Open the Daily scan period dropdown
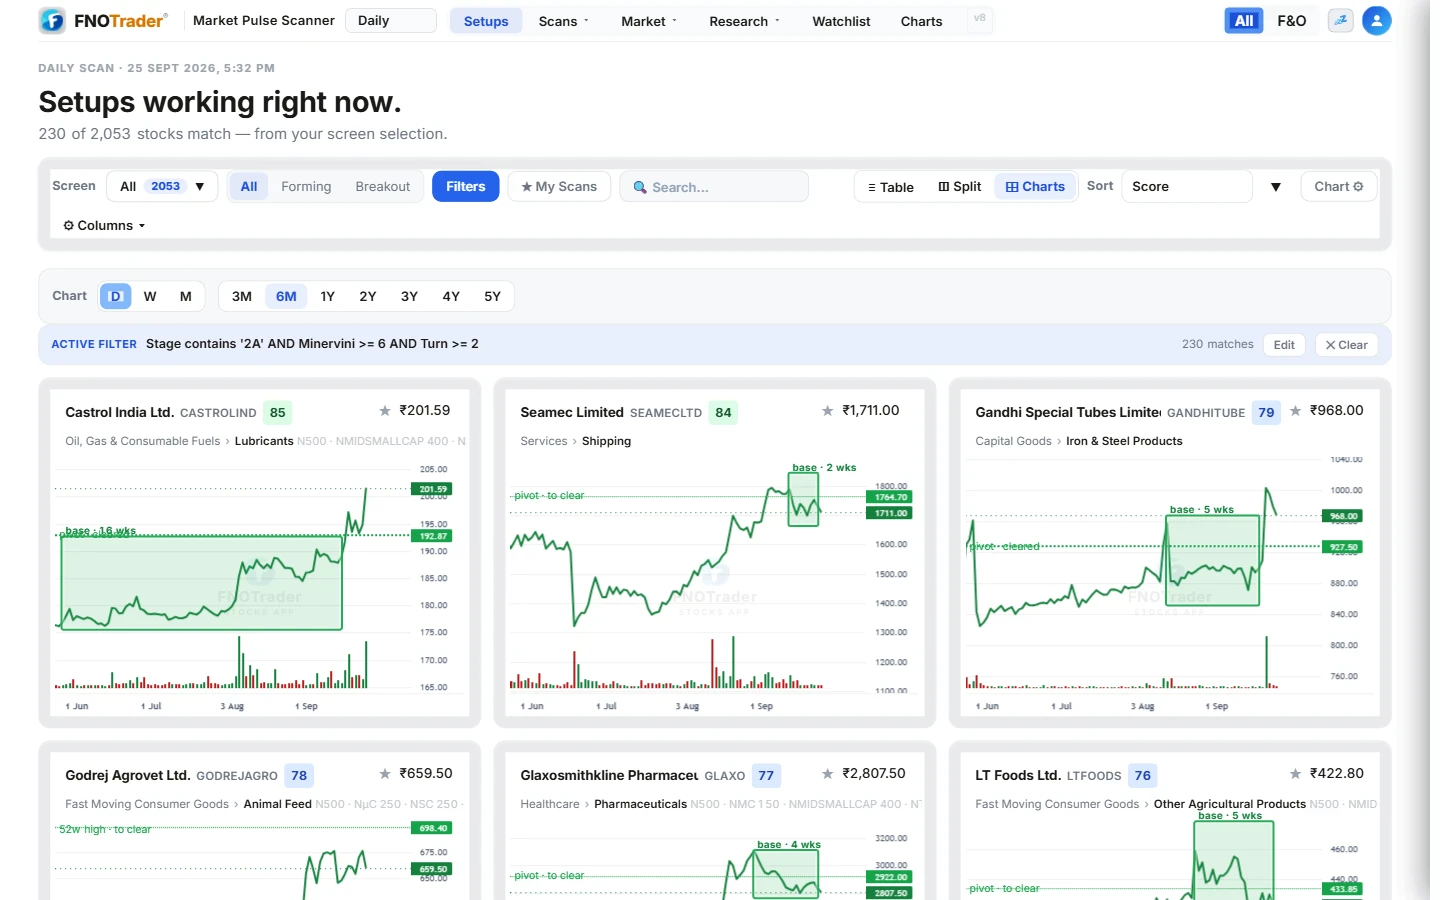 (x=391, y=20)
